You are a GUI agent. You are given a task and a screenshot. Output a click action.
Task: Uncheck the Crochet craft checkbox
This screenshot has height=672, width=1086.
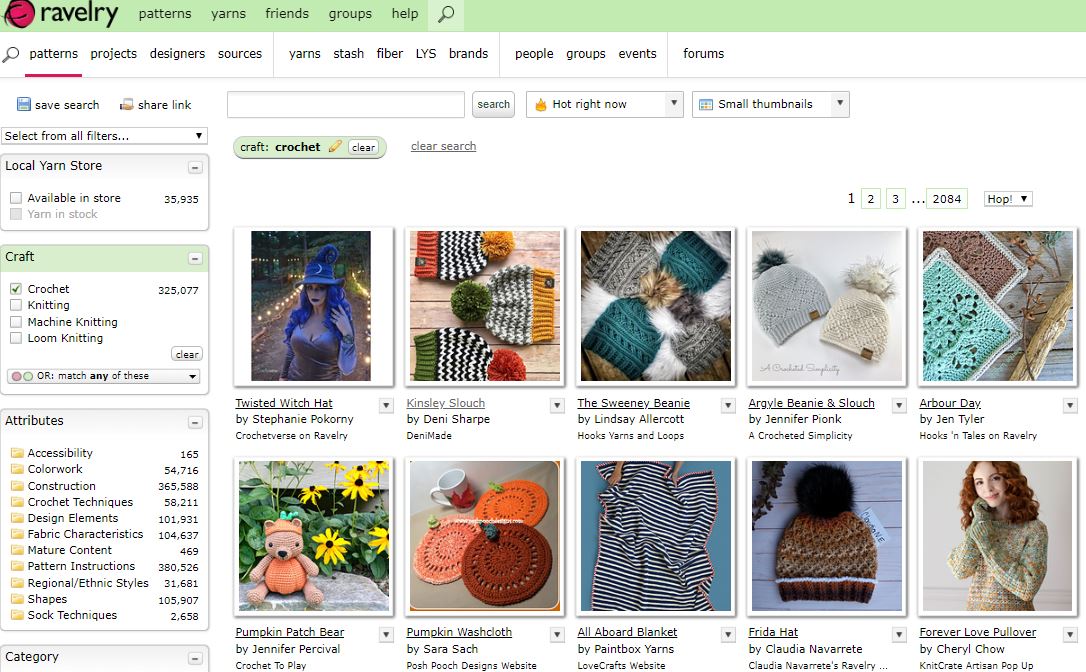[x=16, y=289]
